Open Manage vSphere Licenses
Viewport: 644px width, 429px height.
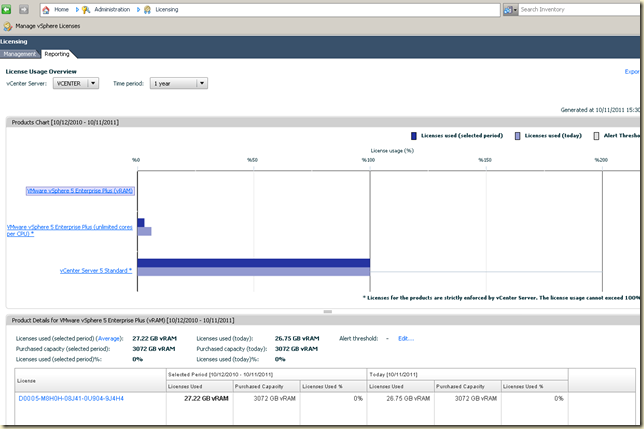click(x=48, y=26)
